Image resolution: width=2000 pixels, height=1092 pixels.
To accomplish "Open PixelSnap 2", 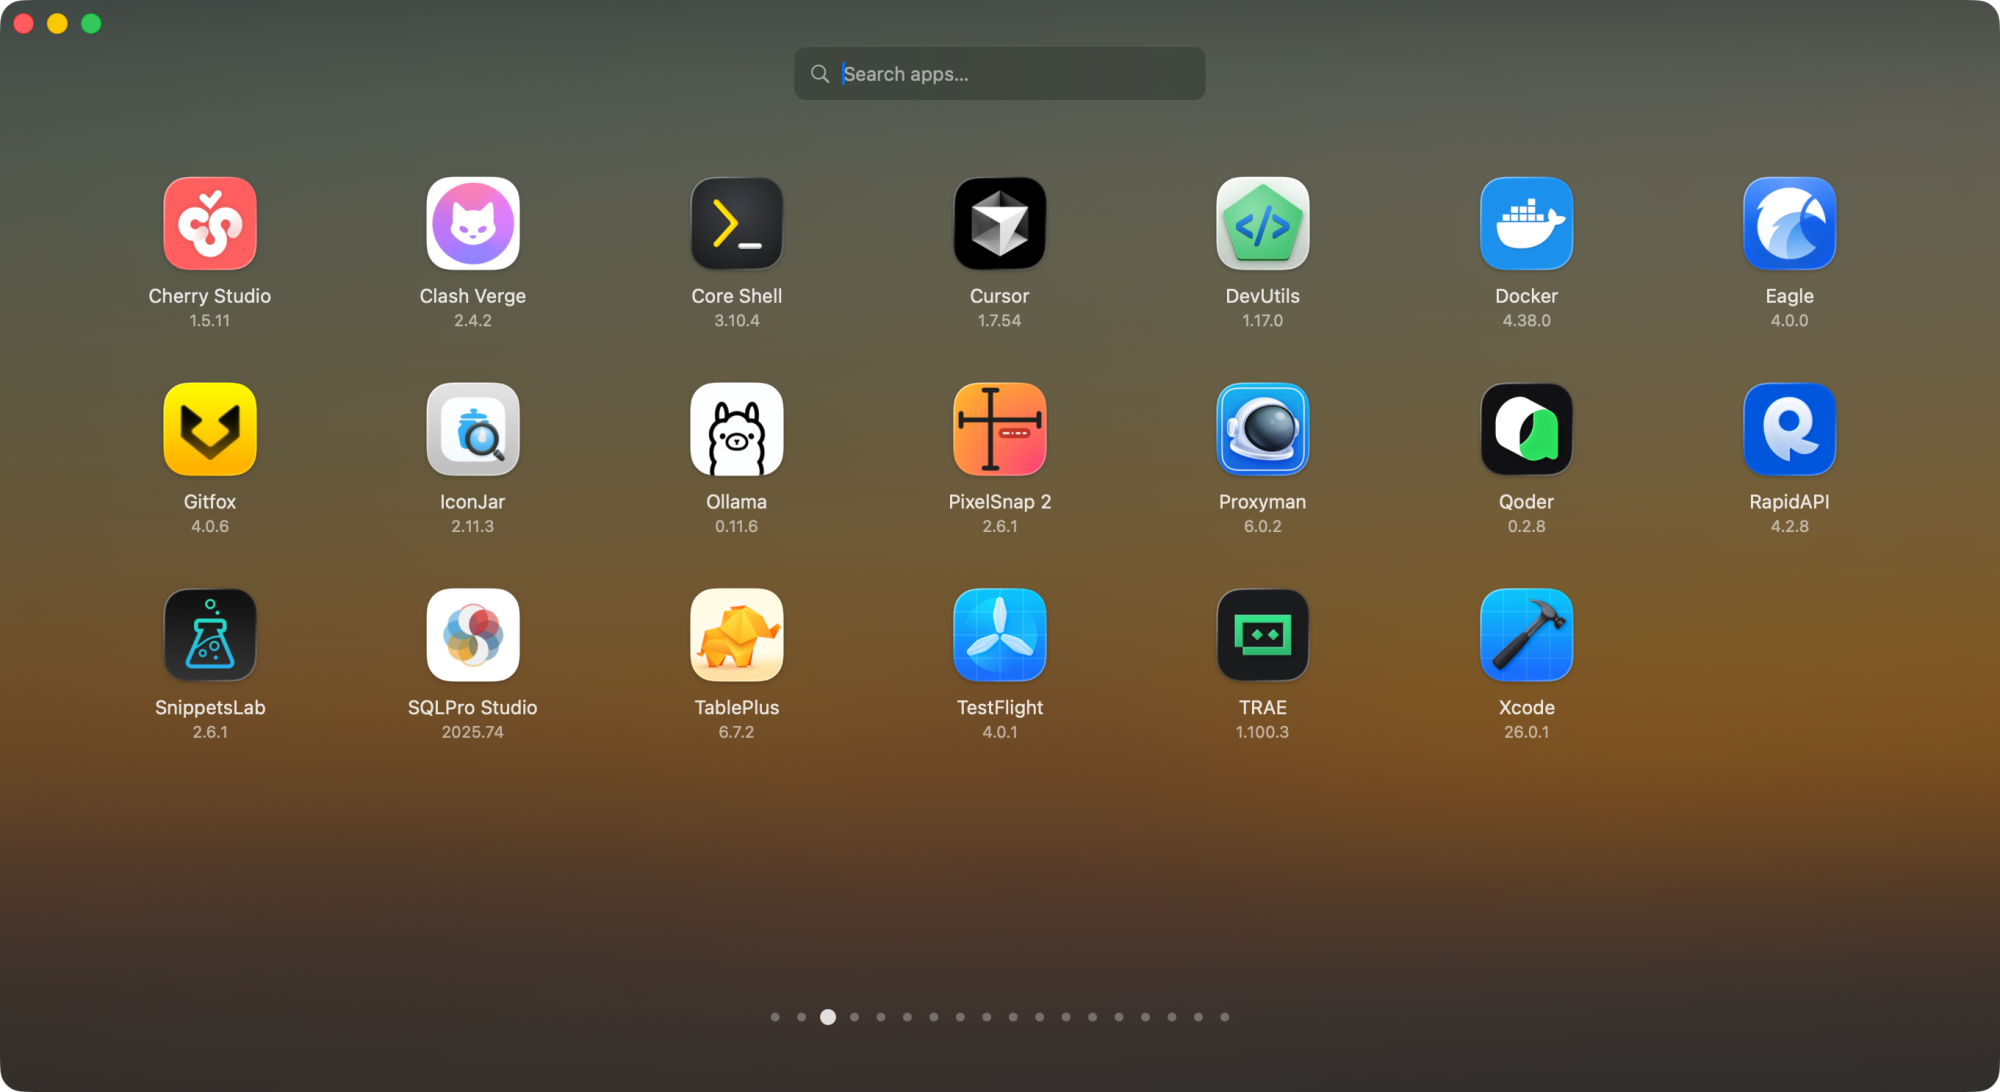I will 1000,429.
